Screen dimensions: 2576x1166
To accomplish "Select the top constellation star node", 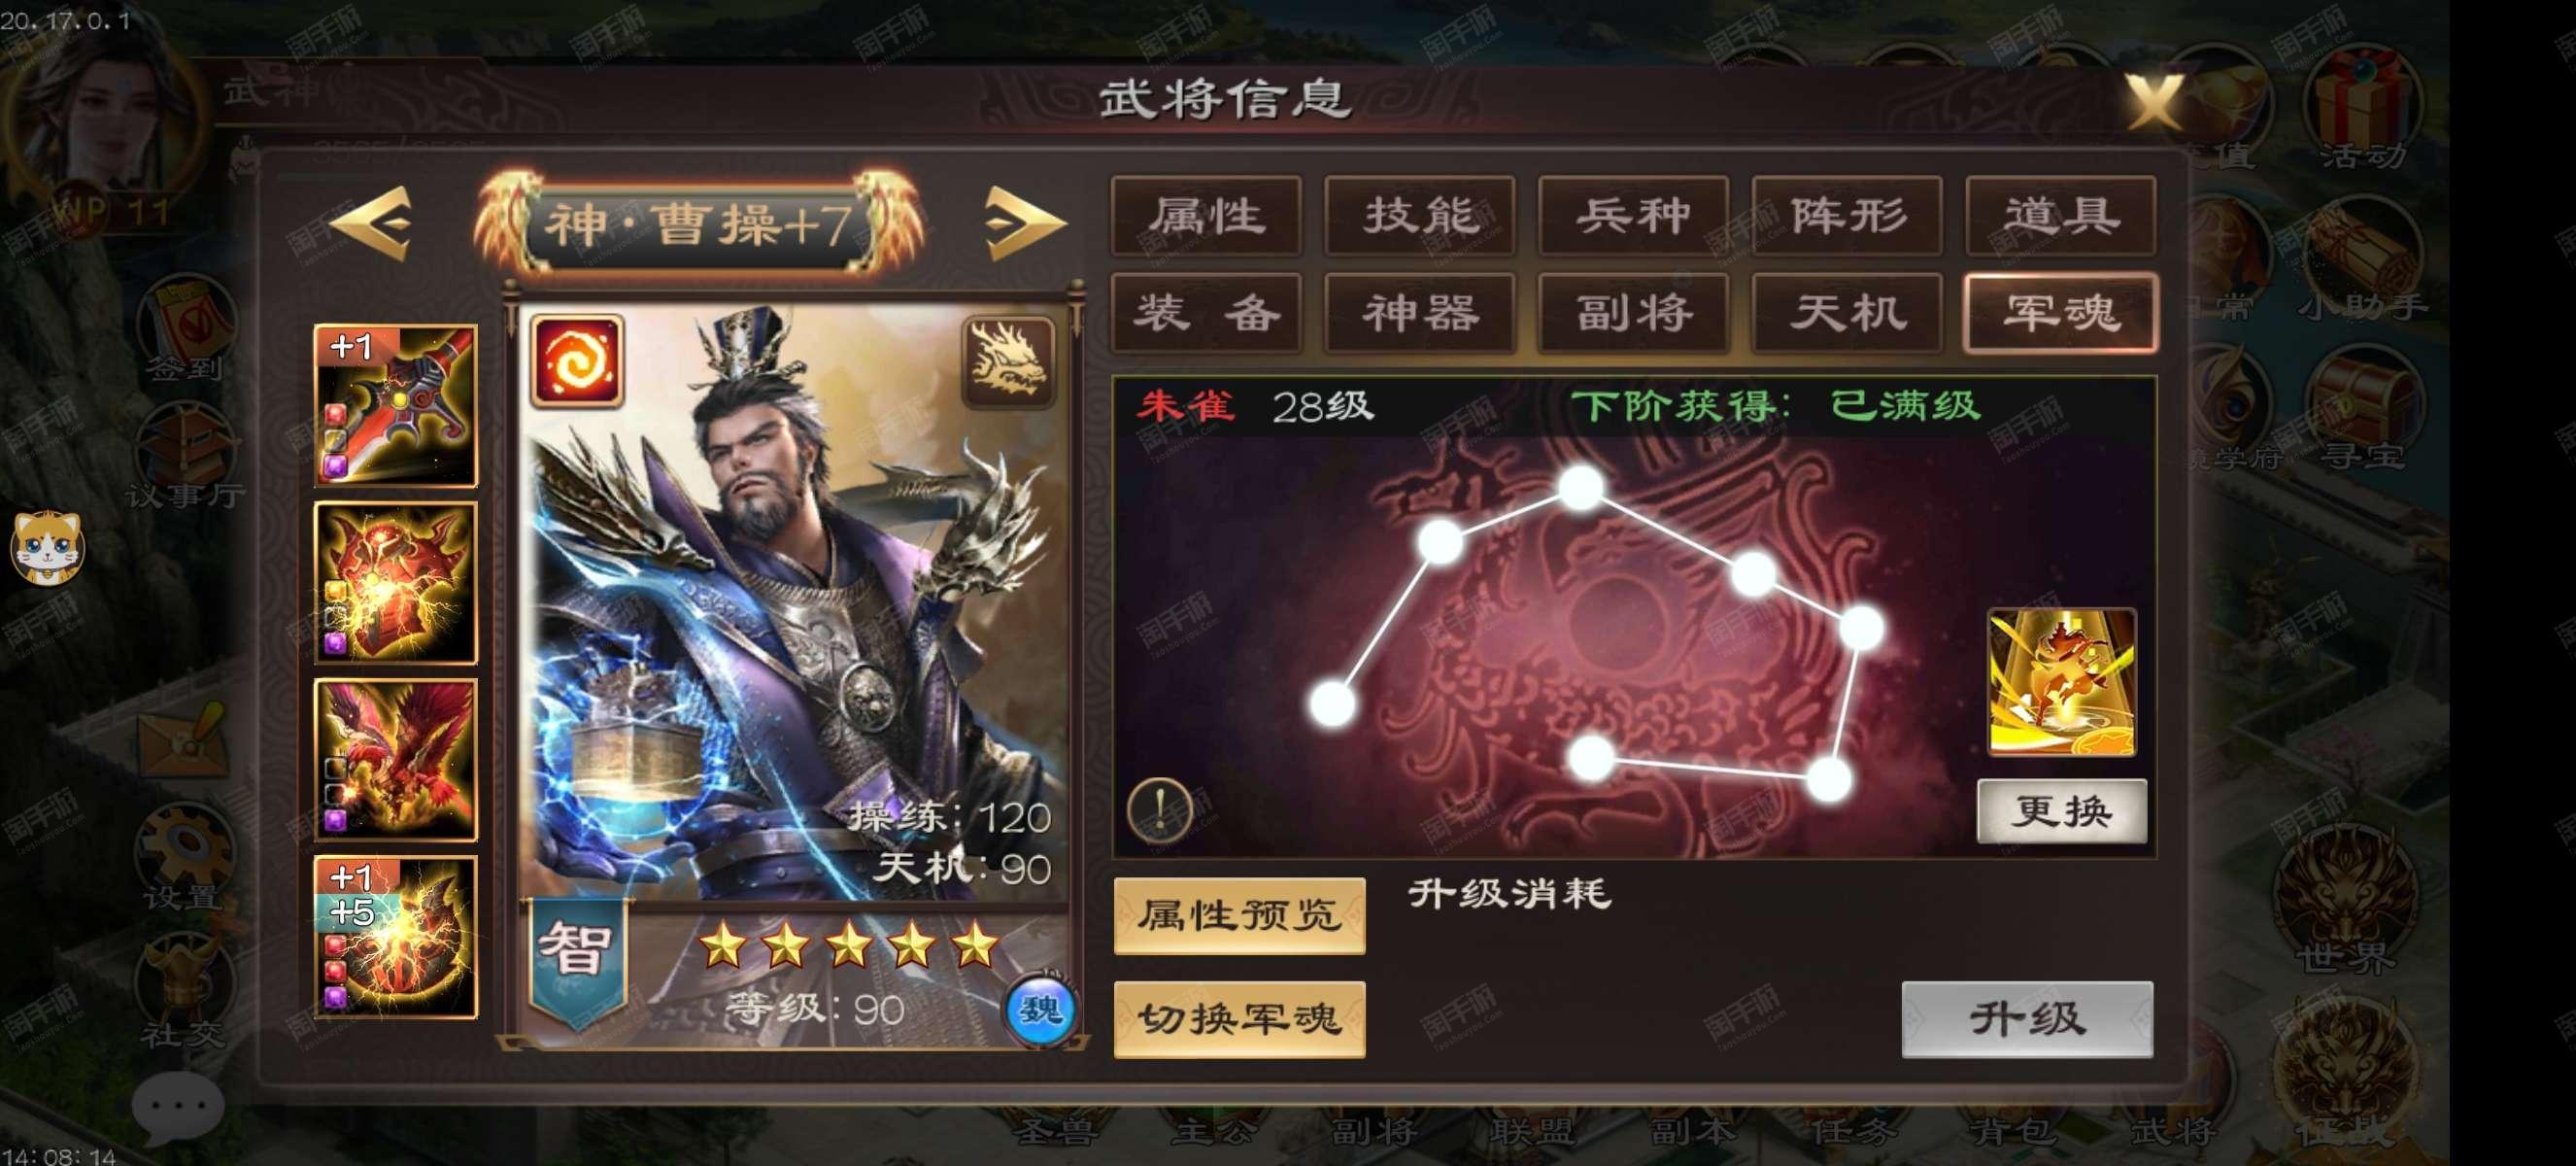I will point(1581,488).
